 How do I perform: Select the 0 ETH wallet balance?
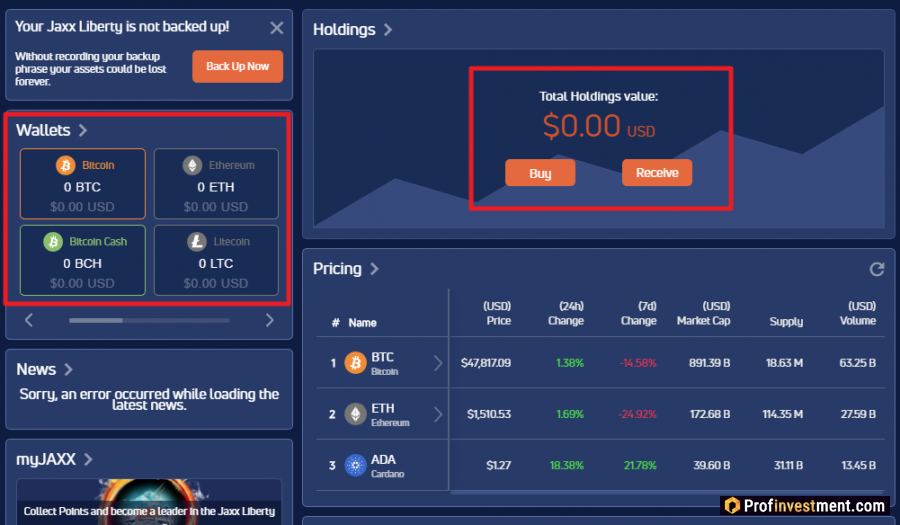216,187
